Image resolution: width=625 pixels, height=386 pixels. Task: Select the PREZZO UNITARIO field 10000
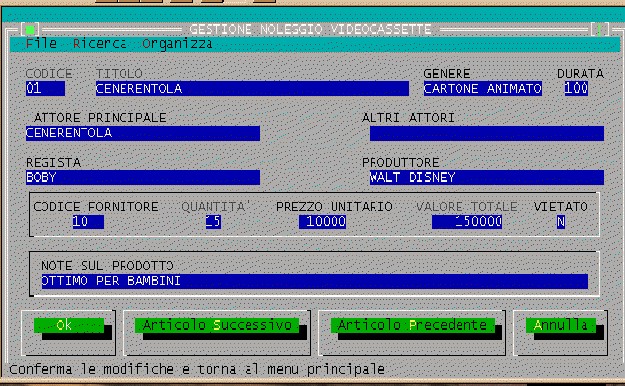pos(322,222)
